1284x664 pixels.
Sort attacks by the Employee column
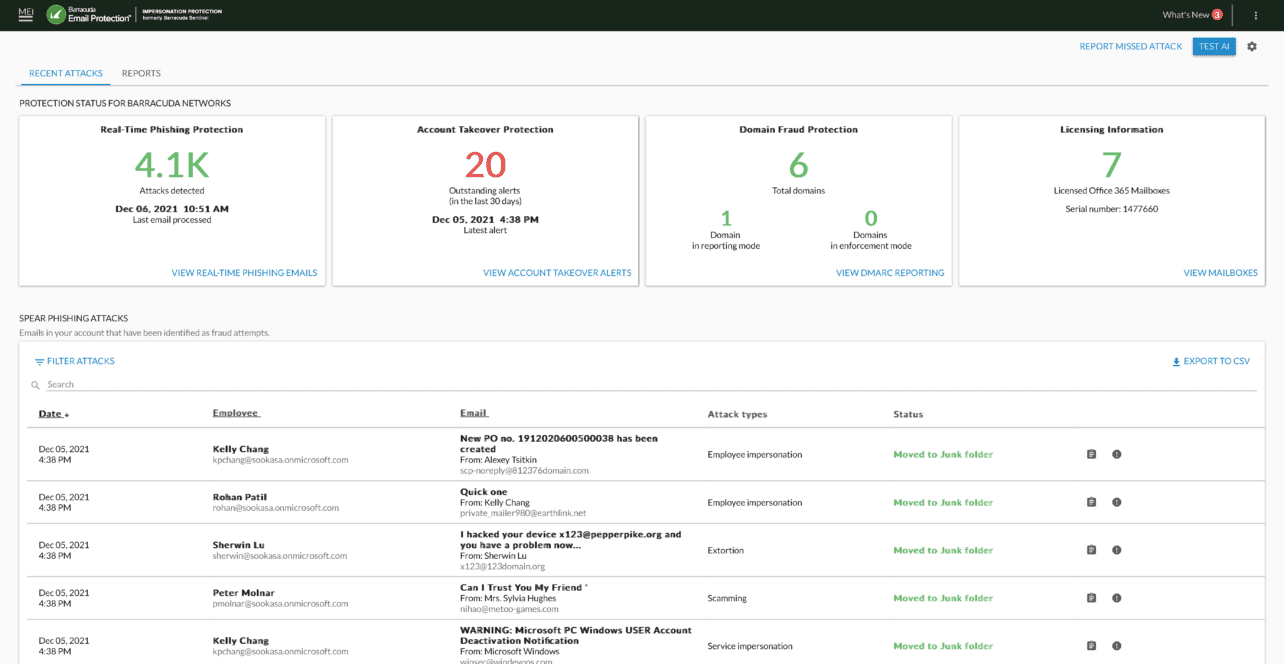[x=236, y=414]
